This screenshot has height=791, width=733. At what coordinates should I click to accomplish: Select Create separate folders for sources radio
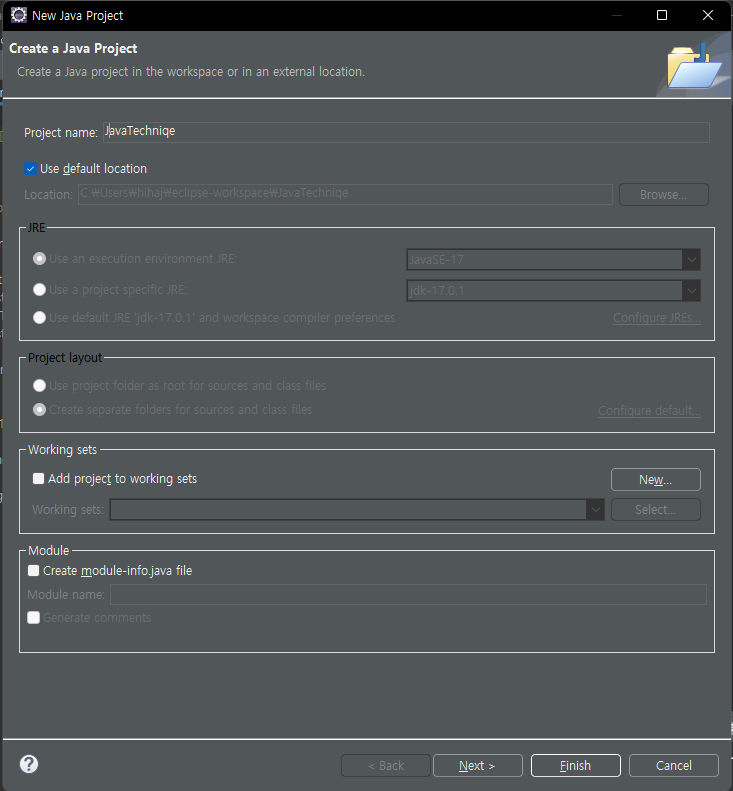click(x=39, y=410)
